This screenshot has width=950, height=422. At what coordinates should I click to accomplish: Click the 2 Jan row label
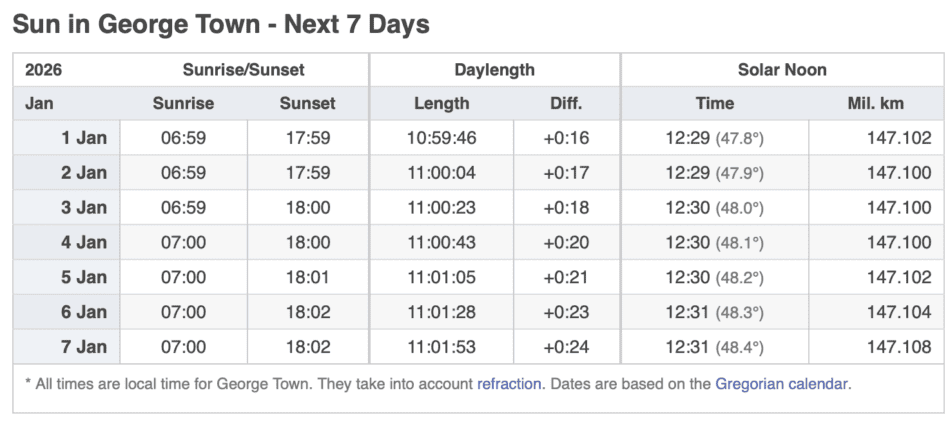click(x=83, y=173)
